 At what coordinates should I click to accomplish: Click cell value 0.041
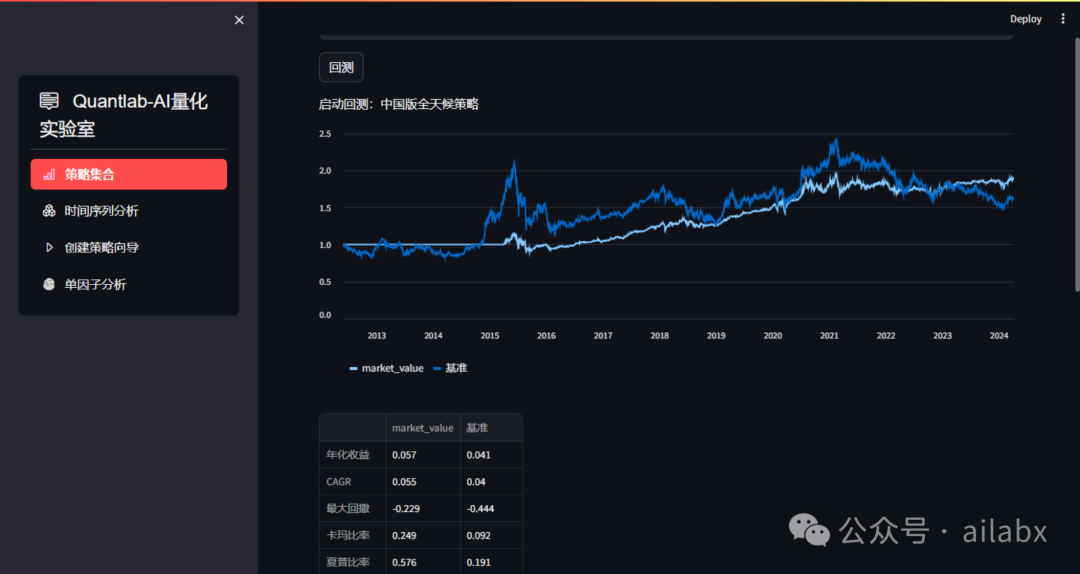[x=491, y=455]
